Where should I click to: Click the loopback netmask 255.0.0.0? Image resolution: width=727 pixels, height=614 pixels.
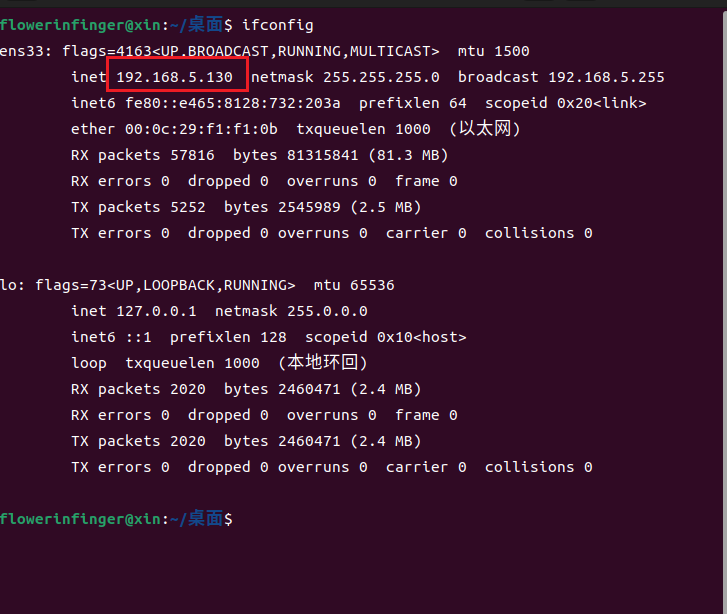tap(327, 311)
